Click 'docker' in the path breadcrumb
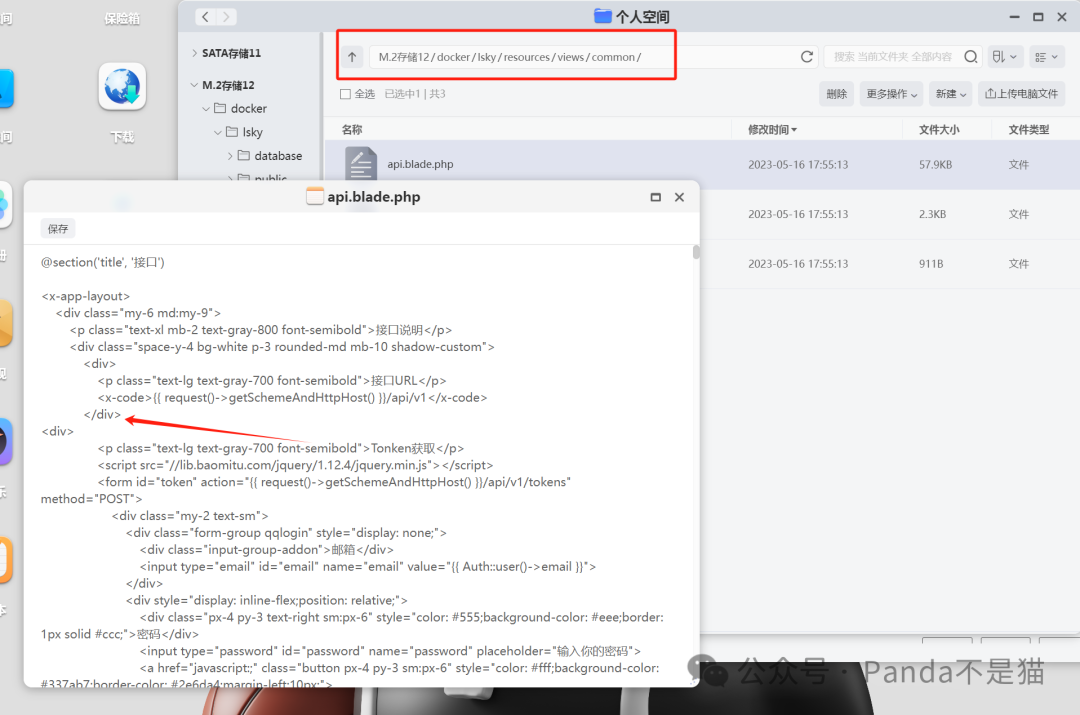Image resolution: width=1080 pixels, height=715 pixels. (x=454, y=57)
